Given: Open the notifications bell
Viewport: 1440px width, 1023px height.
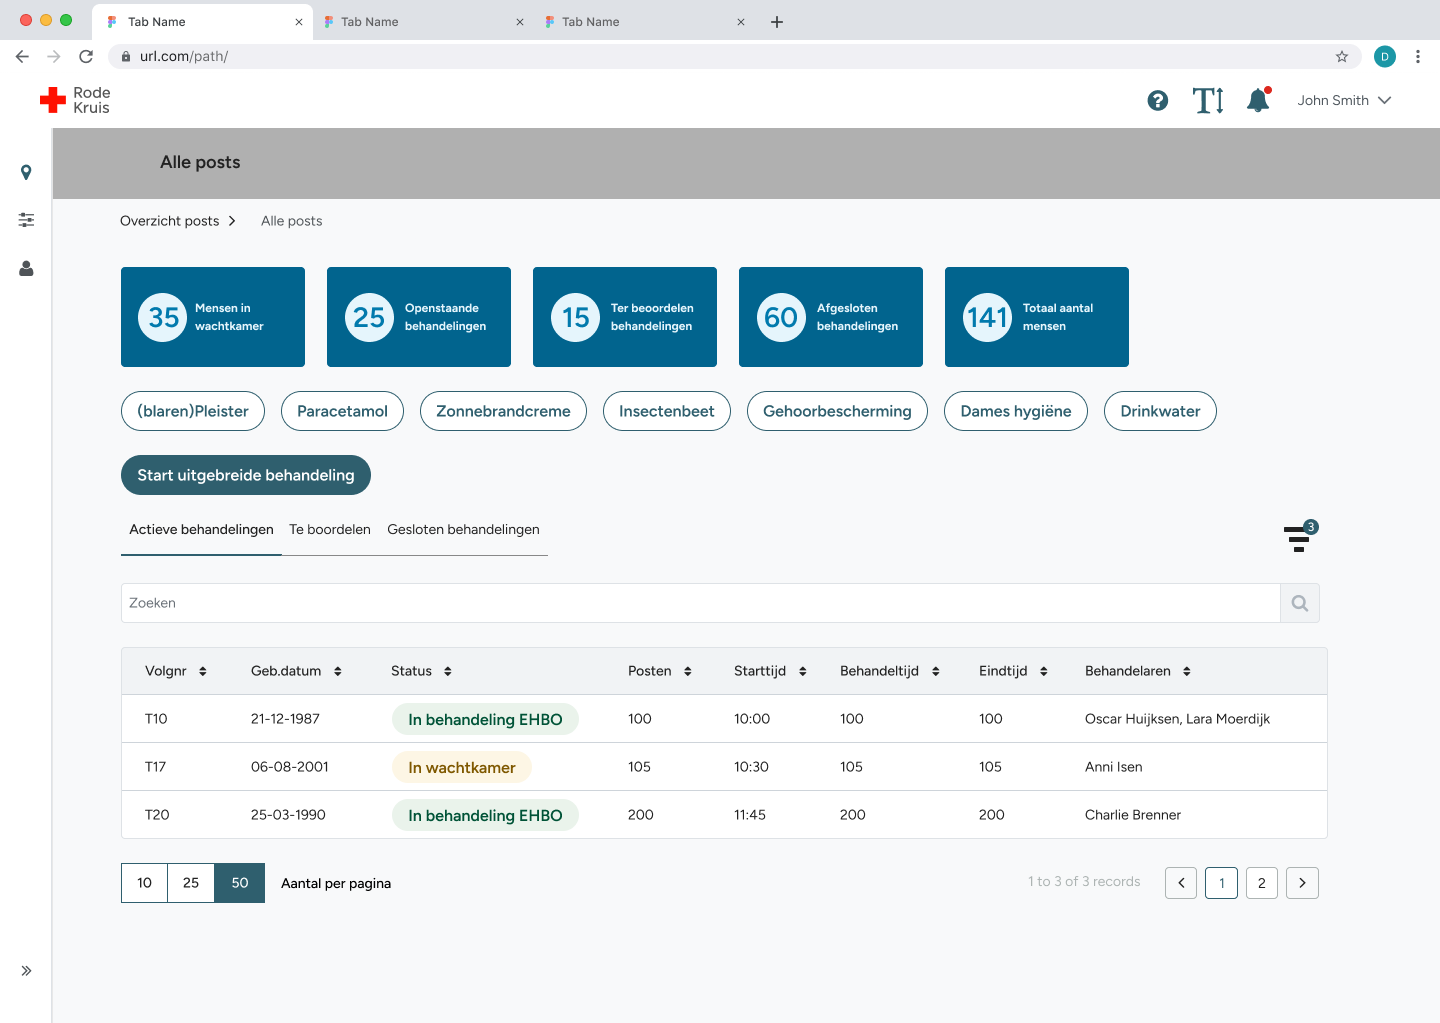Looking at the screenshot, I should (1258, 100).
